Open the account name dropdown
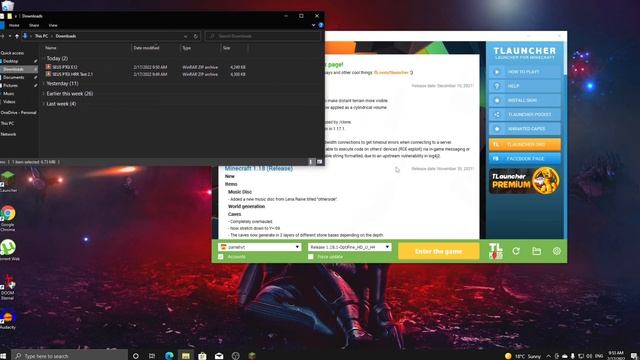The image size is (640, 360). coord(260,247)
